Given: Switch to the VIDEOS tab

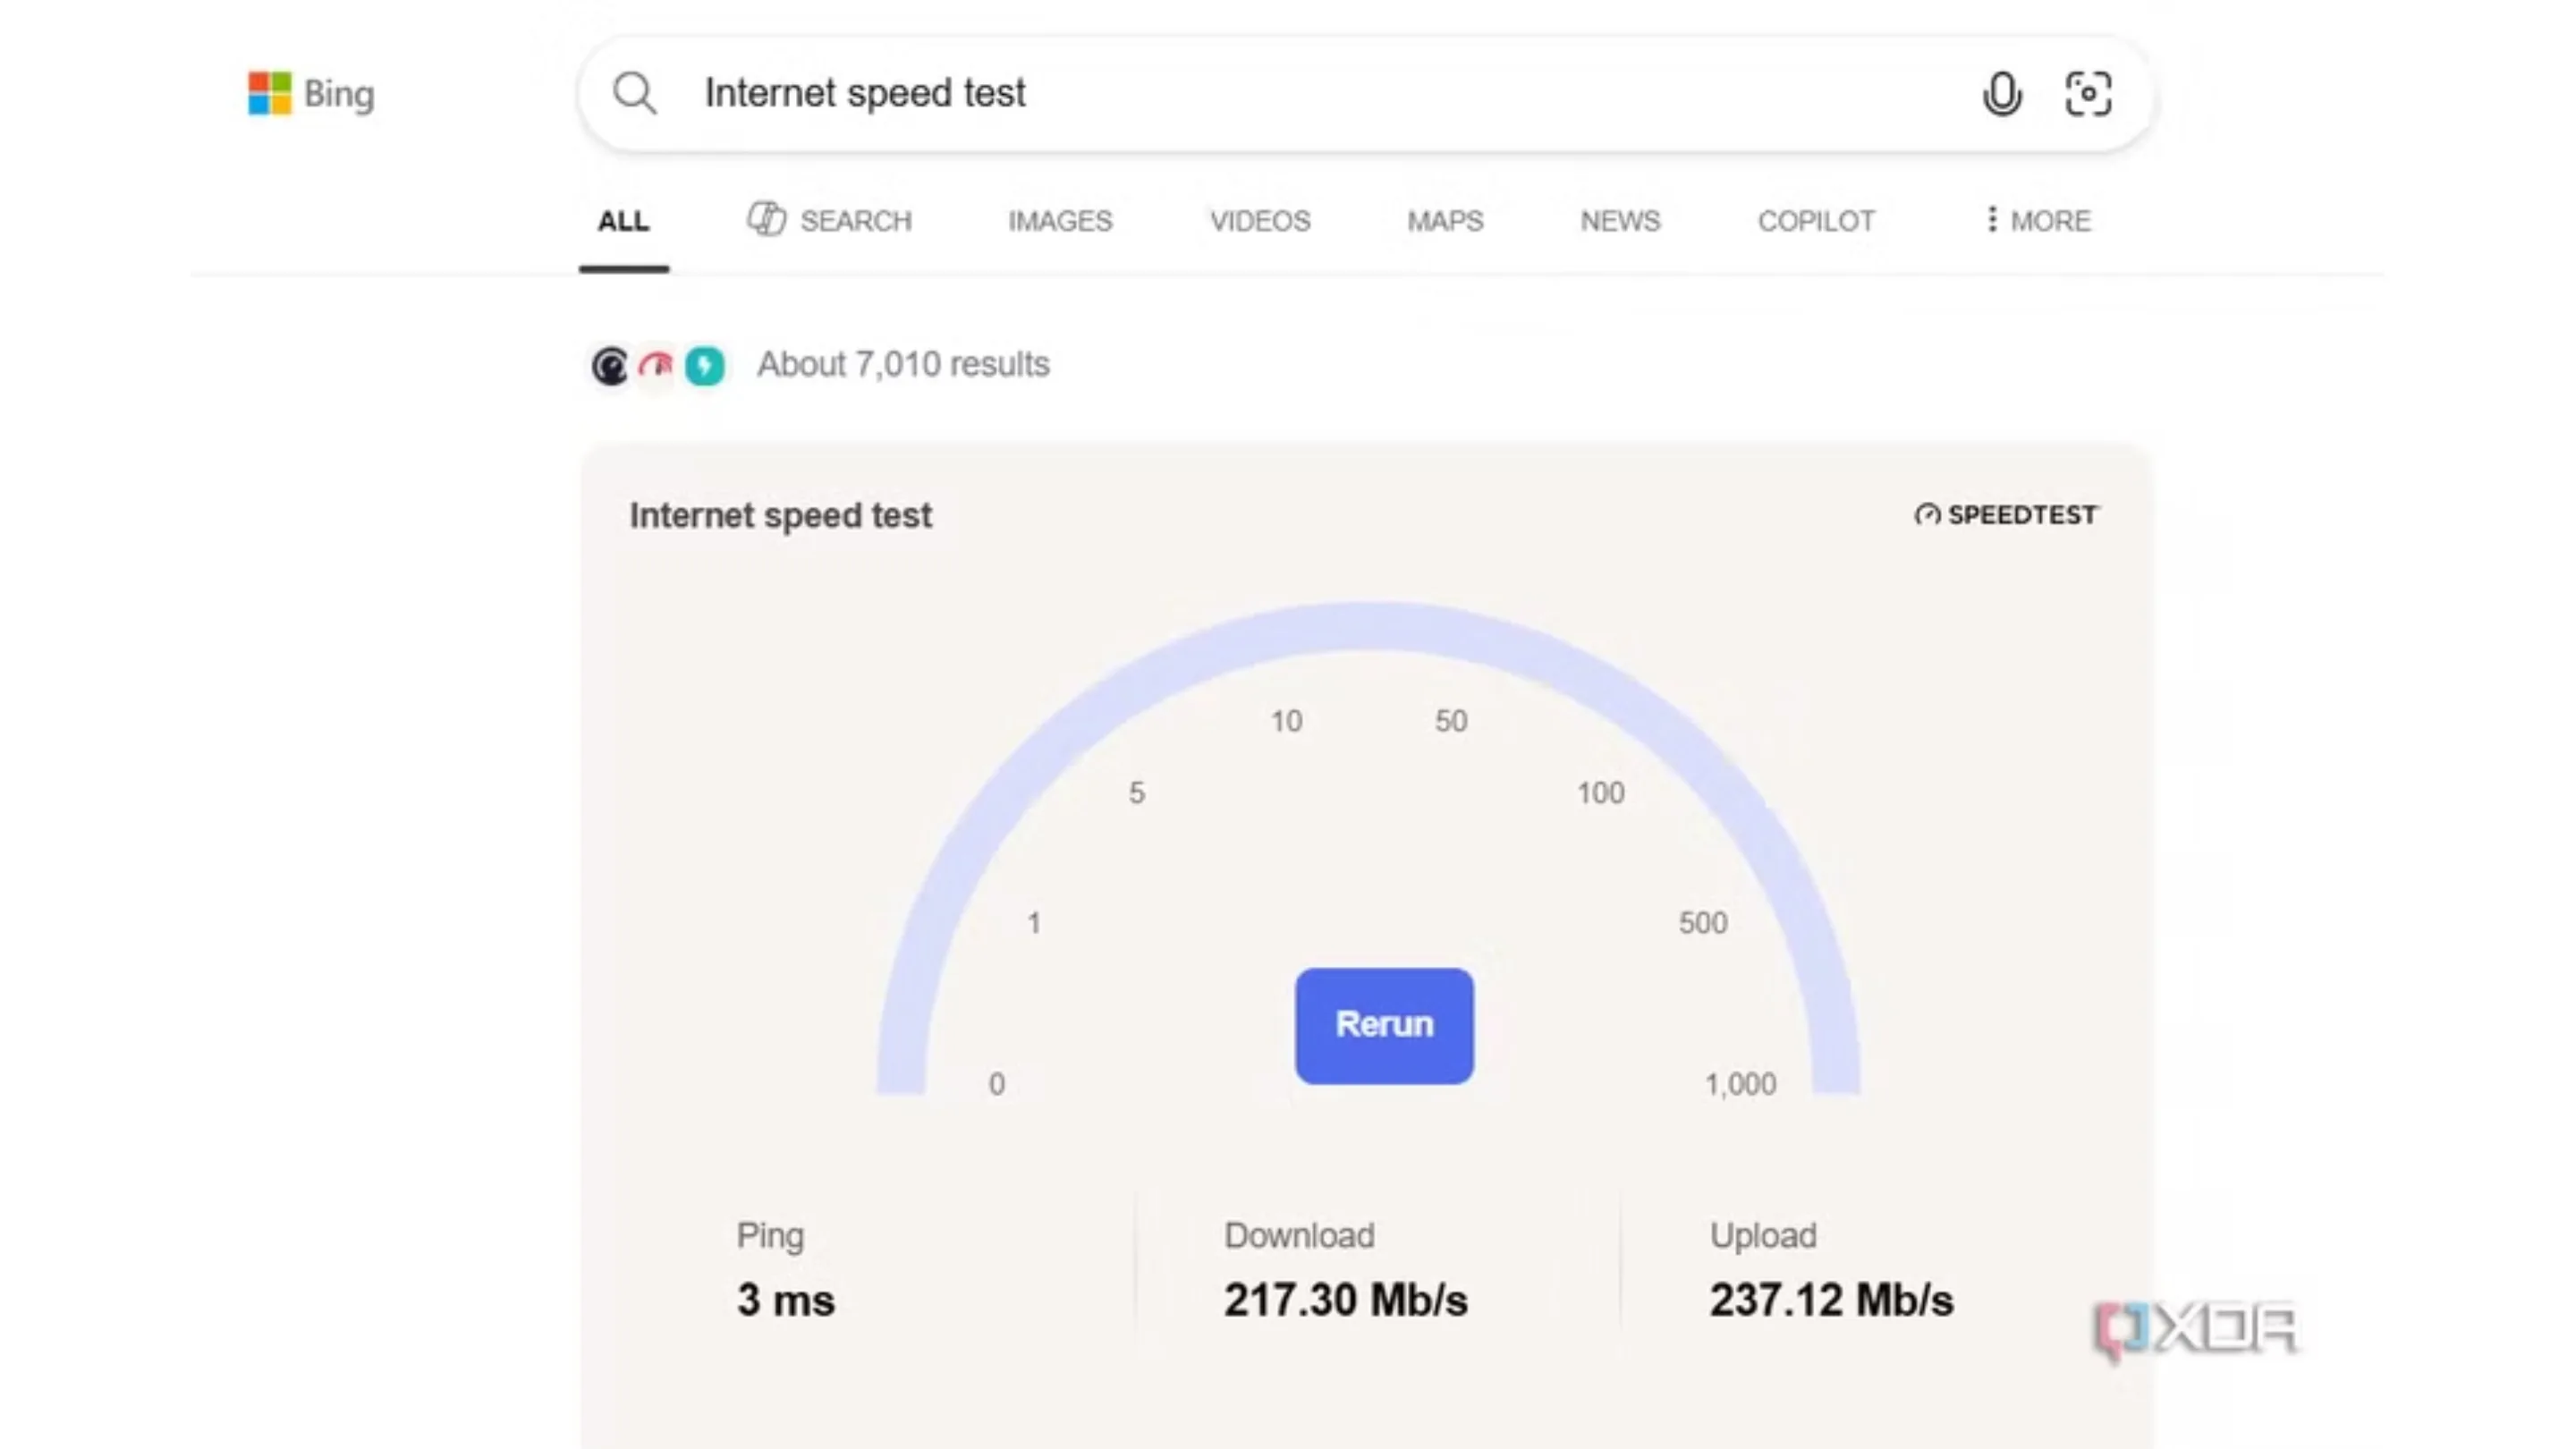Looking at the screenshot, I should pos(1260,221).
